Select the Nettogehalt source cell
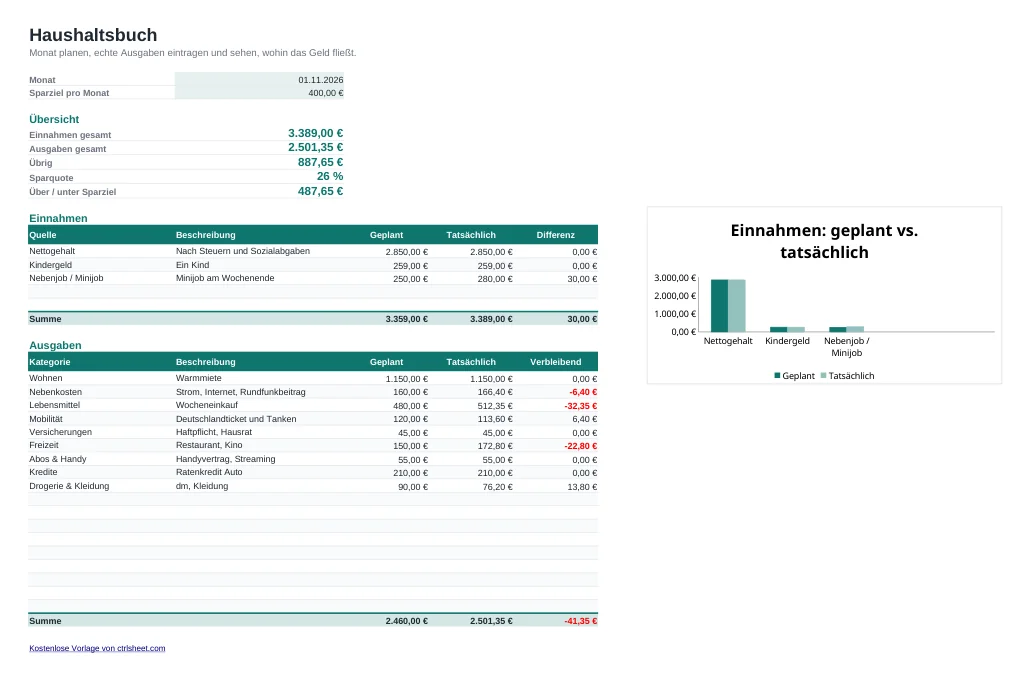Viewport: 1031px width, 681px height. tap(101, 251)
